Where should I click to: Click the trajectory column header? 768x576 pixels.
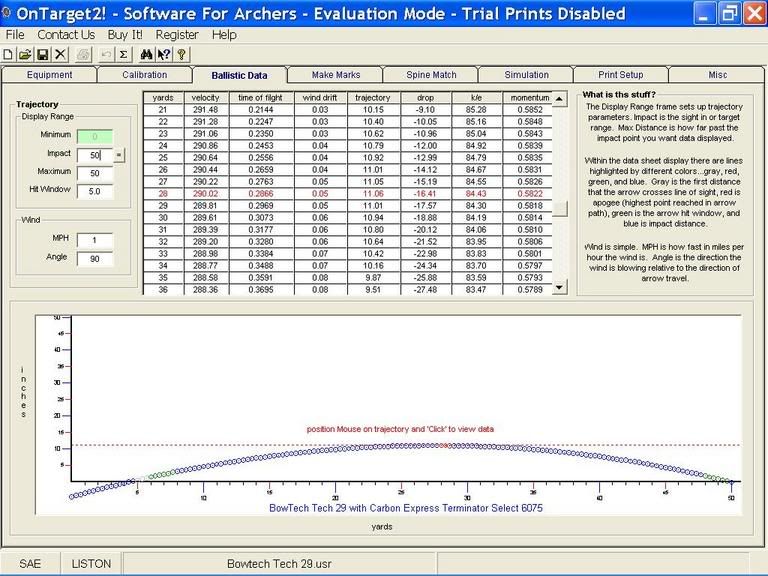373,97
